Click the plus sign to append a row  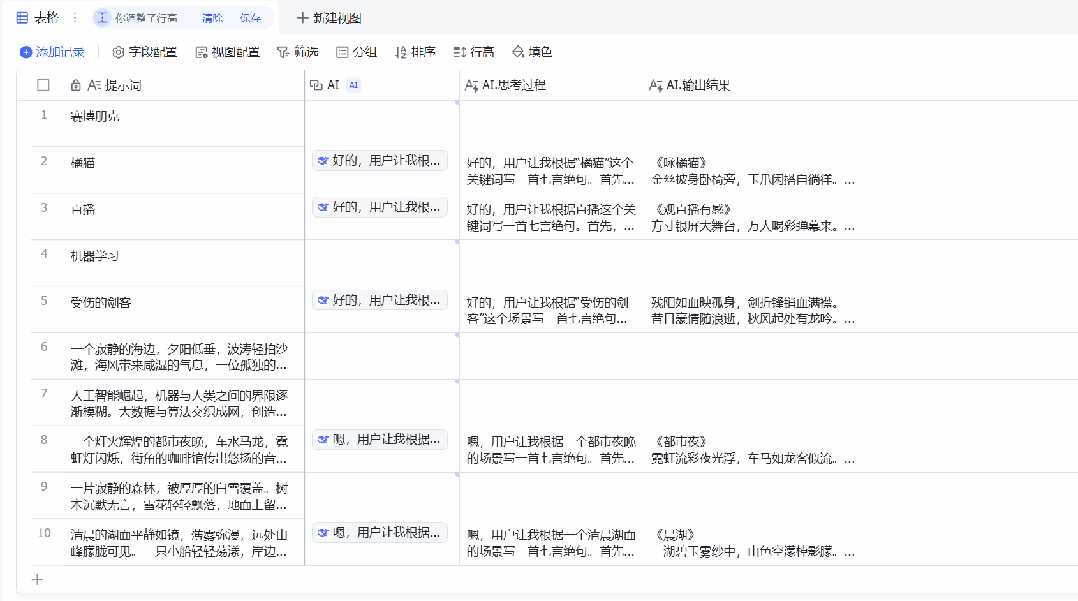36,578
